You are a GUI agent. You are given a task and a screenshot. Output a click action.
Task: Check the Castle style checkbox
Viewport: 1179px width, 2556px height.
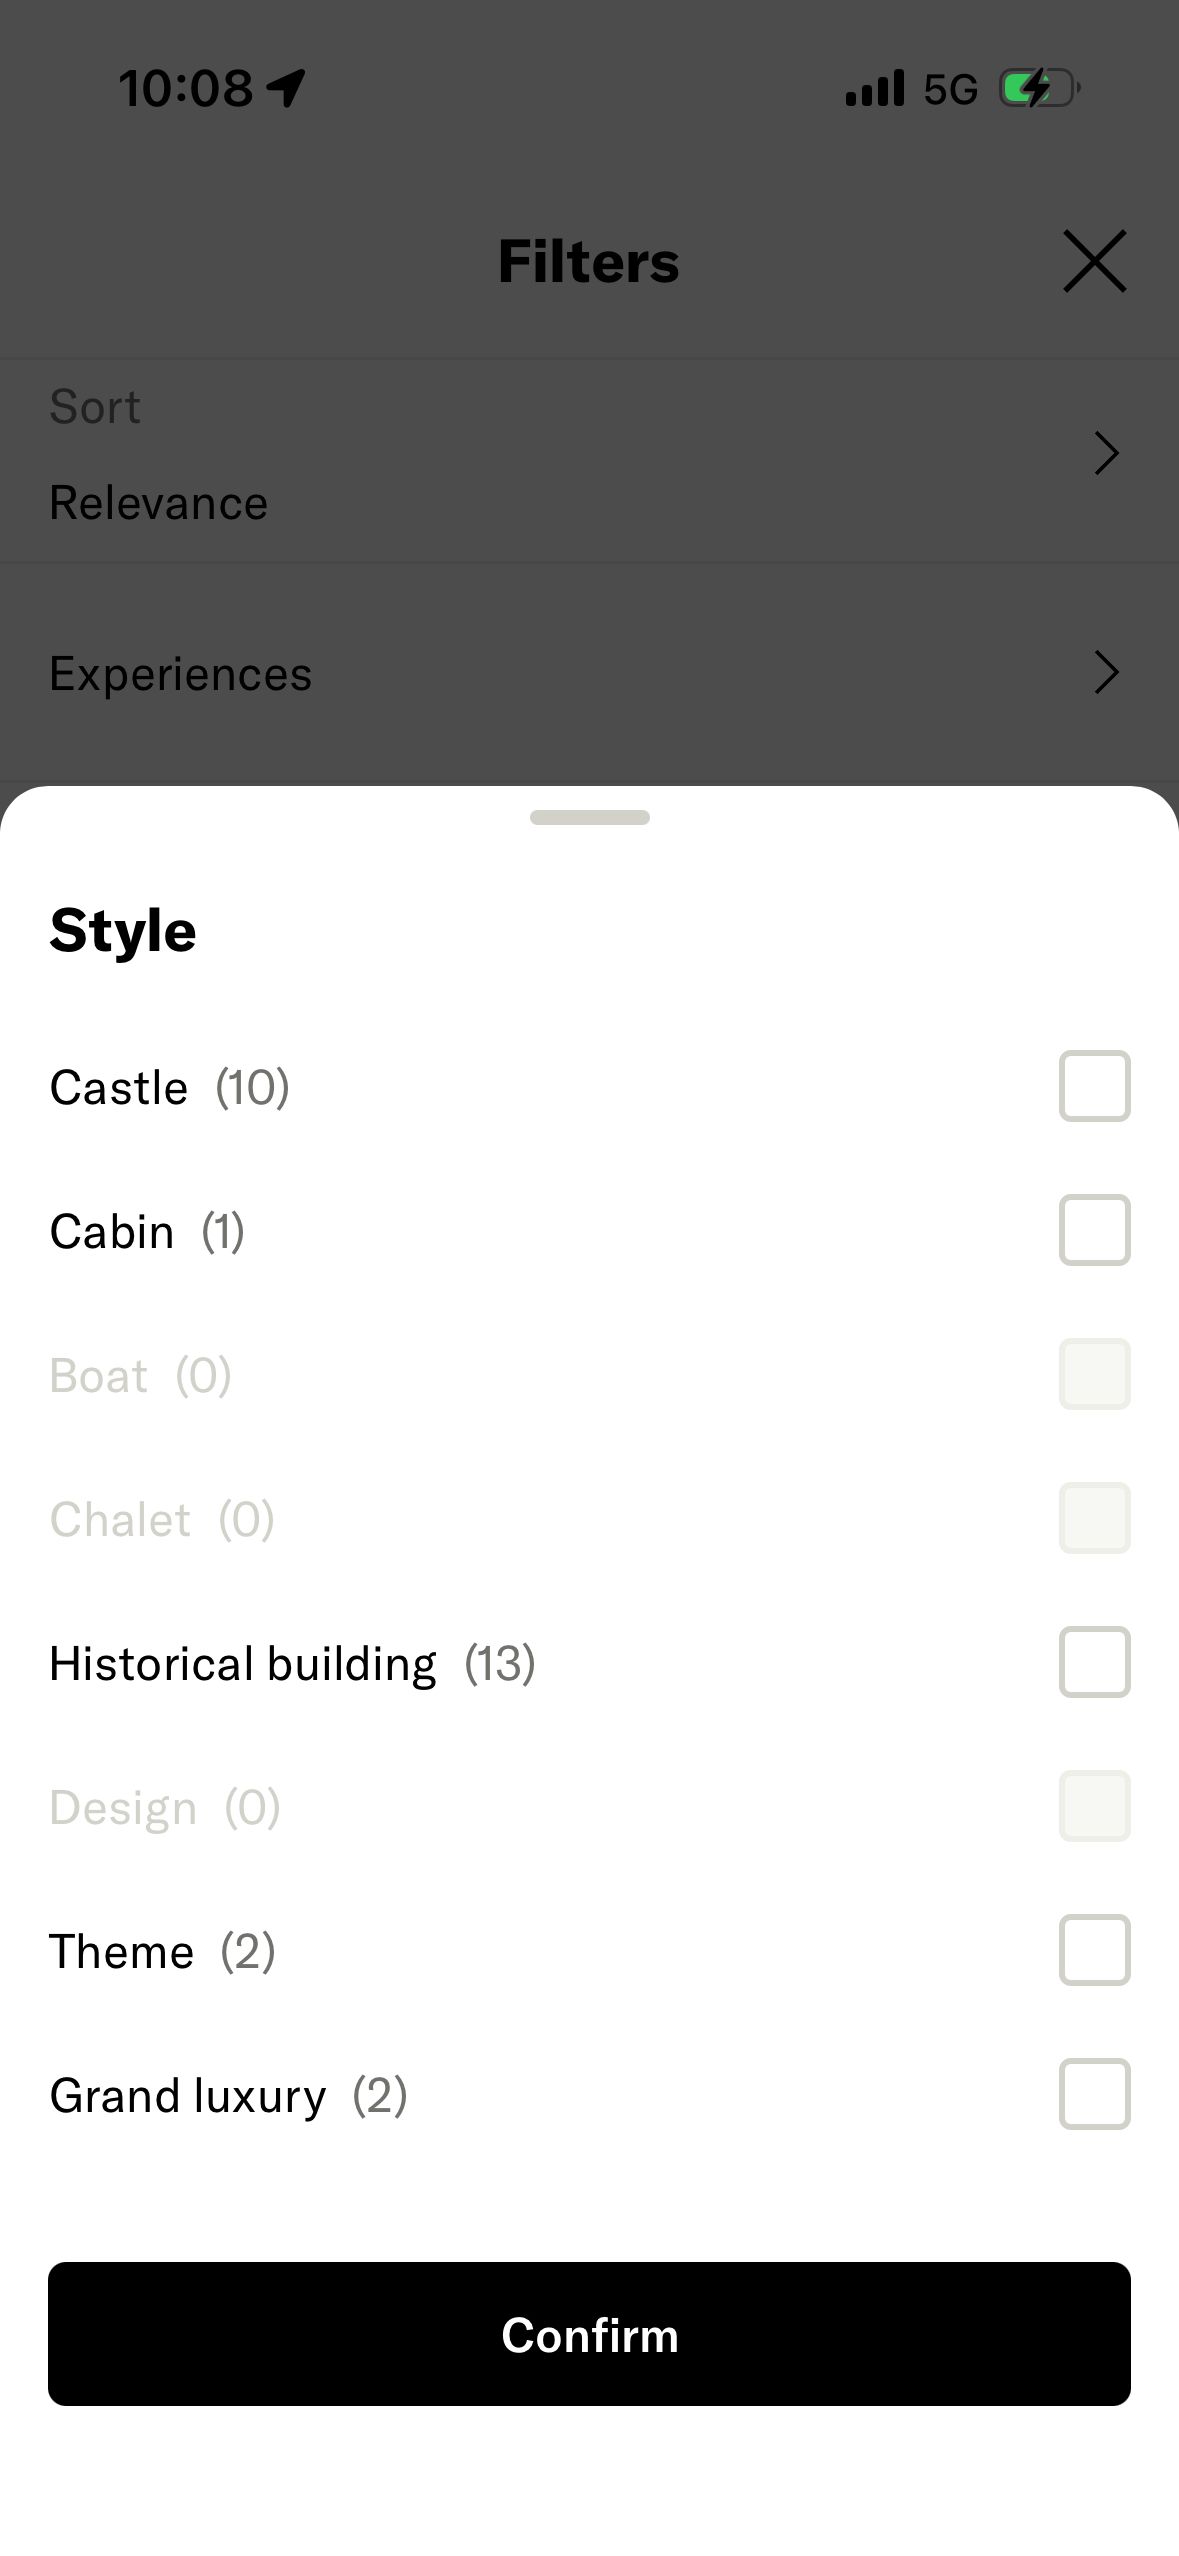(x=1094, y=1086)
